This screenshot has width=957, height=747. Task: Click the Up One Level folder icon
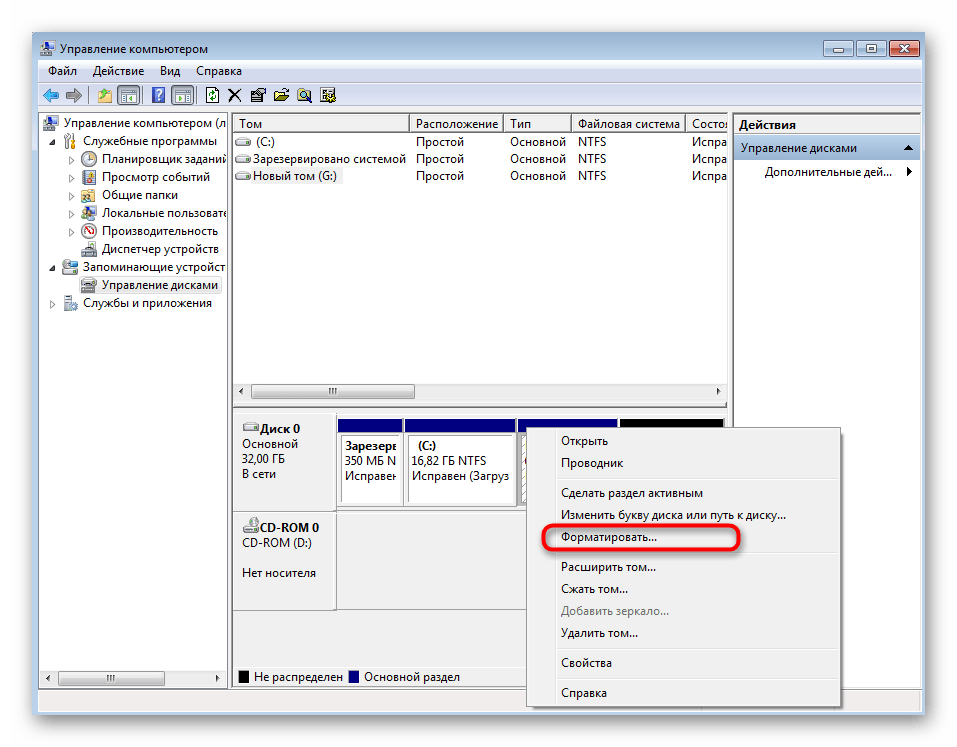pyautogui.click(x=105, y=95)
